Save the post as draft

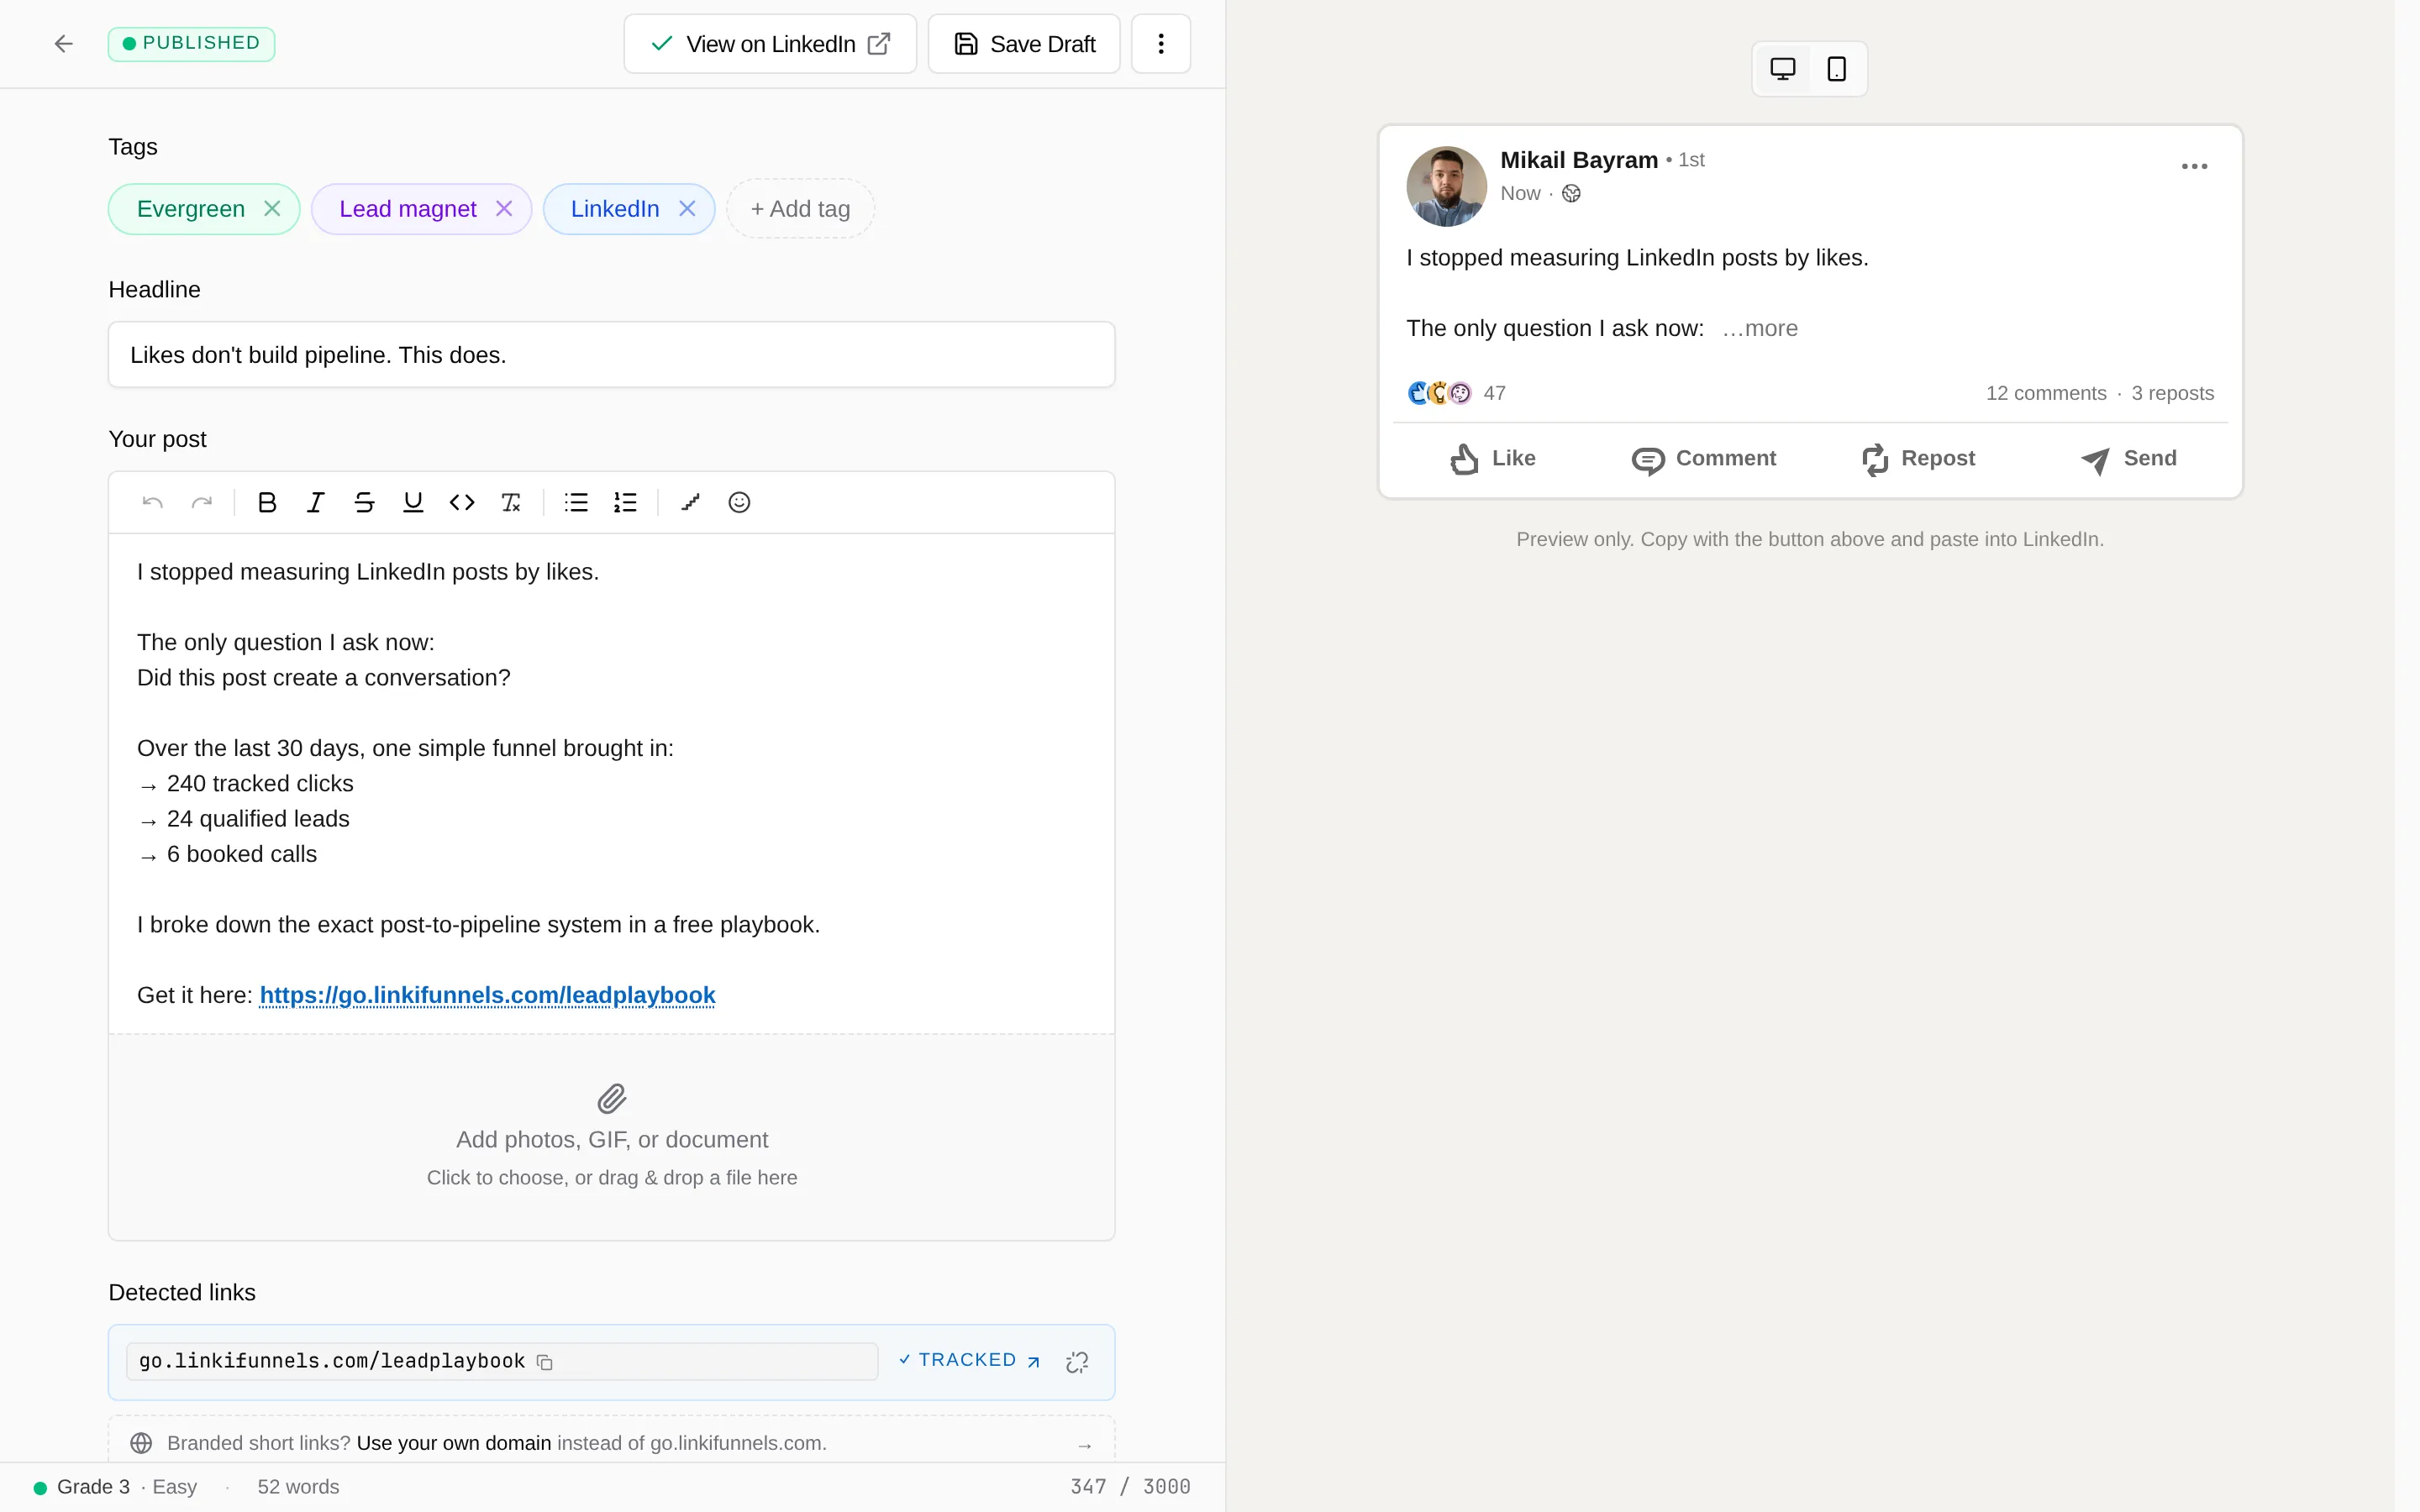coord(1024,44)
